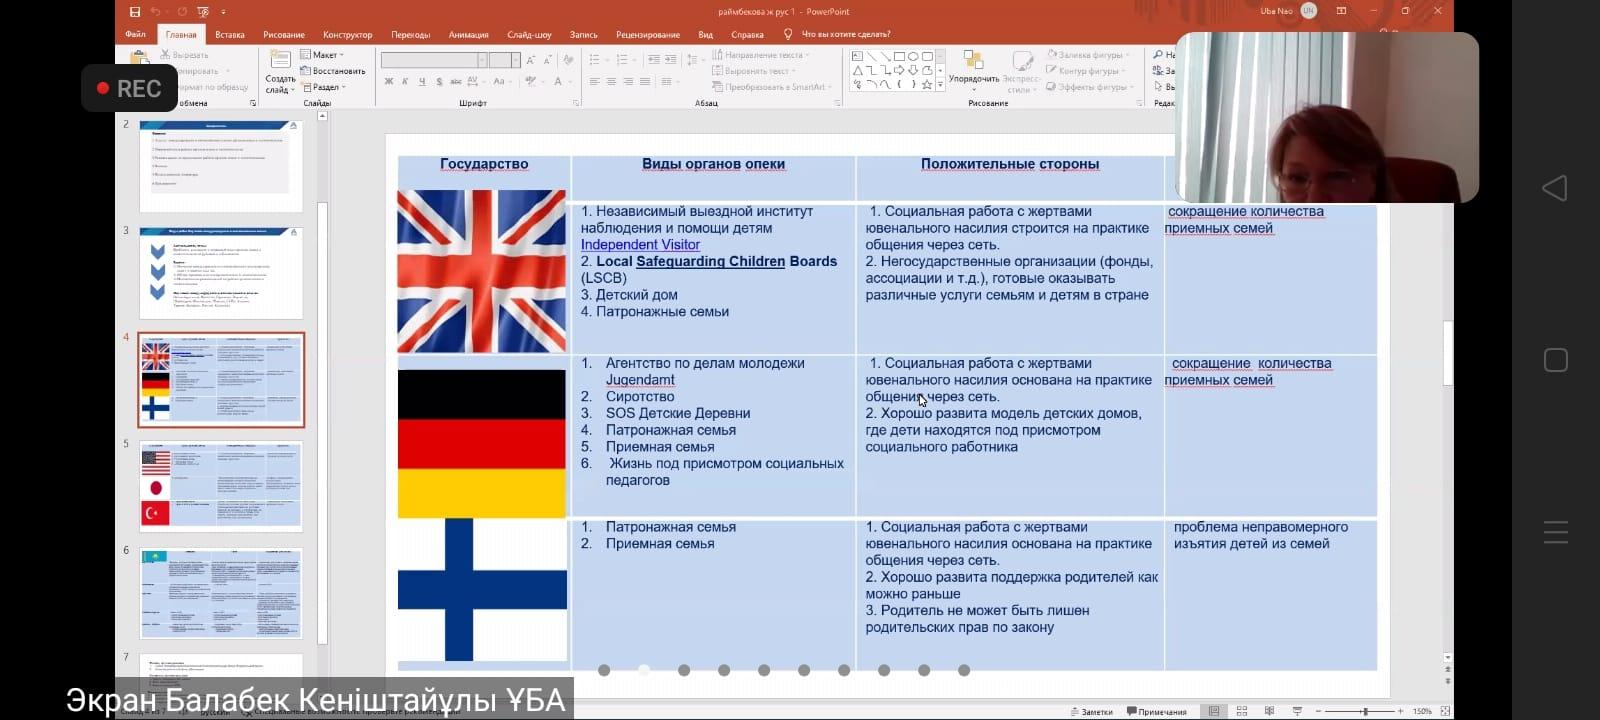Fit slide to current window icon

click(x=1445, y=711)
